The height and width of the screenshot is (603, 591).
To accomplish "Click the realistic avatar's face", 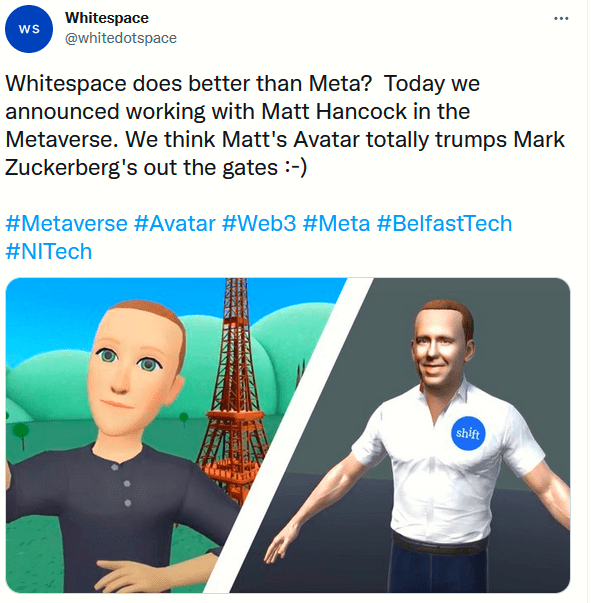I will [x=442, y=348].
